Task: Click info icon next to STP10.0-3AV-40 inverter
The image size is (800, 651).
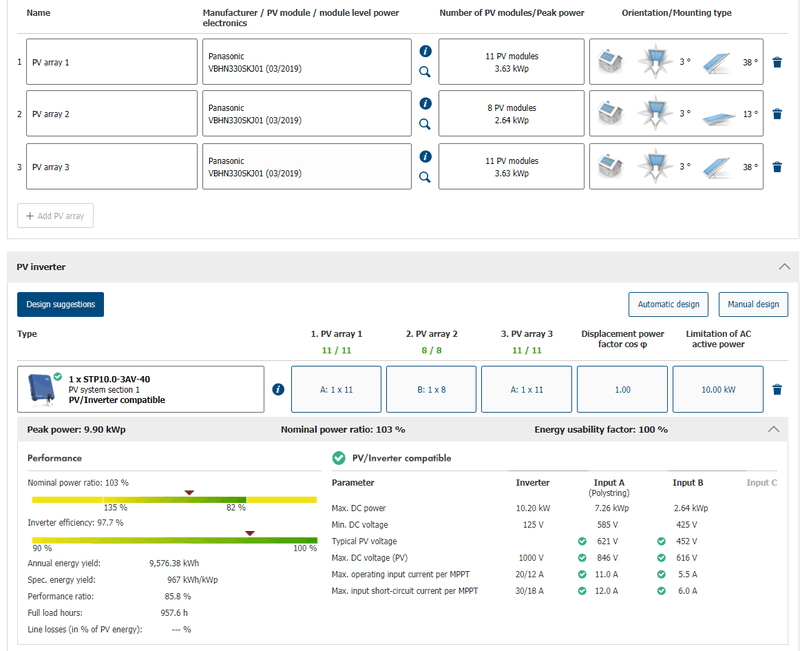Action: click(x=278, y=389)
